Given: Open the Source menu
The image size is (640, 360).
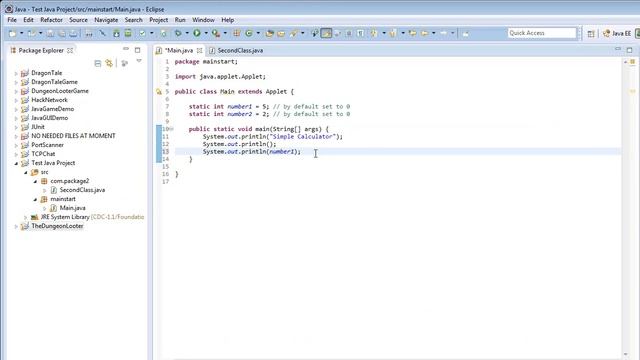Looking at the screenshot, I should click(78, 20).
